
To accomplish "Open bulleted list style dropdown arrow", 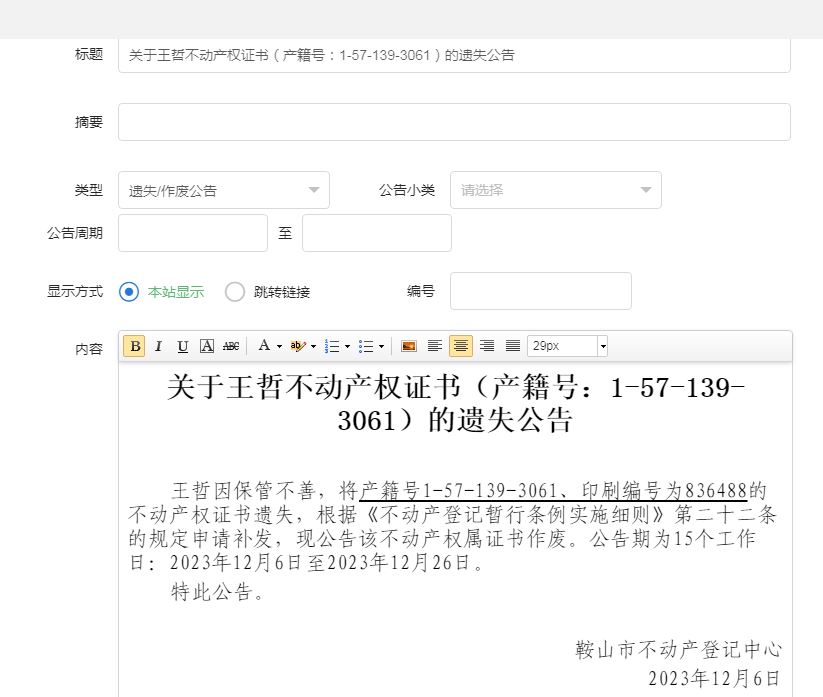I will pos(381,346).
